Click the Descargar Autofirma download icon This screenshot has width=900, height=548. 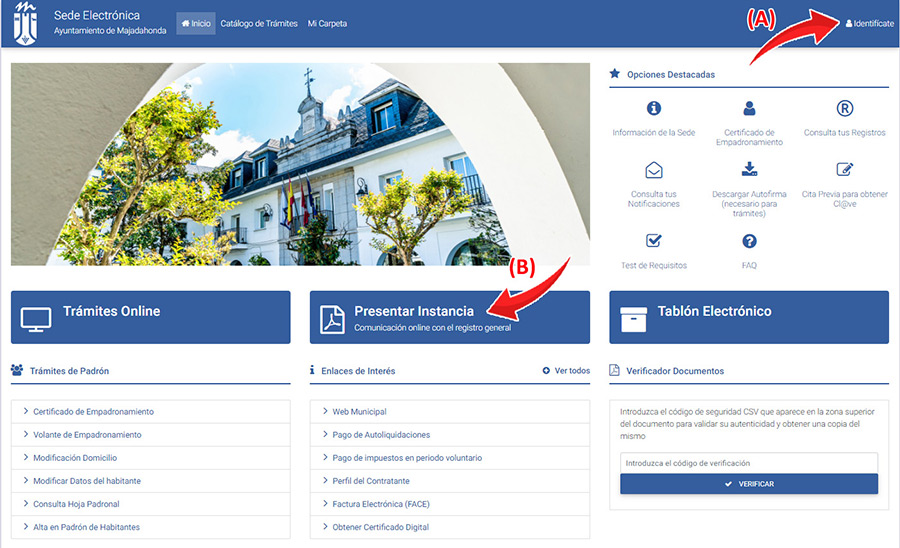point(749,169)
